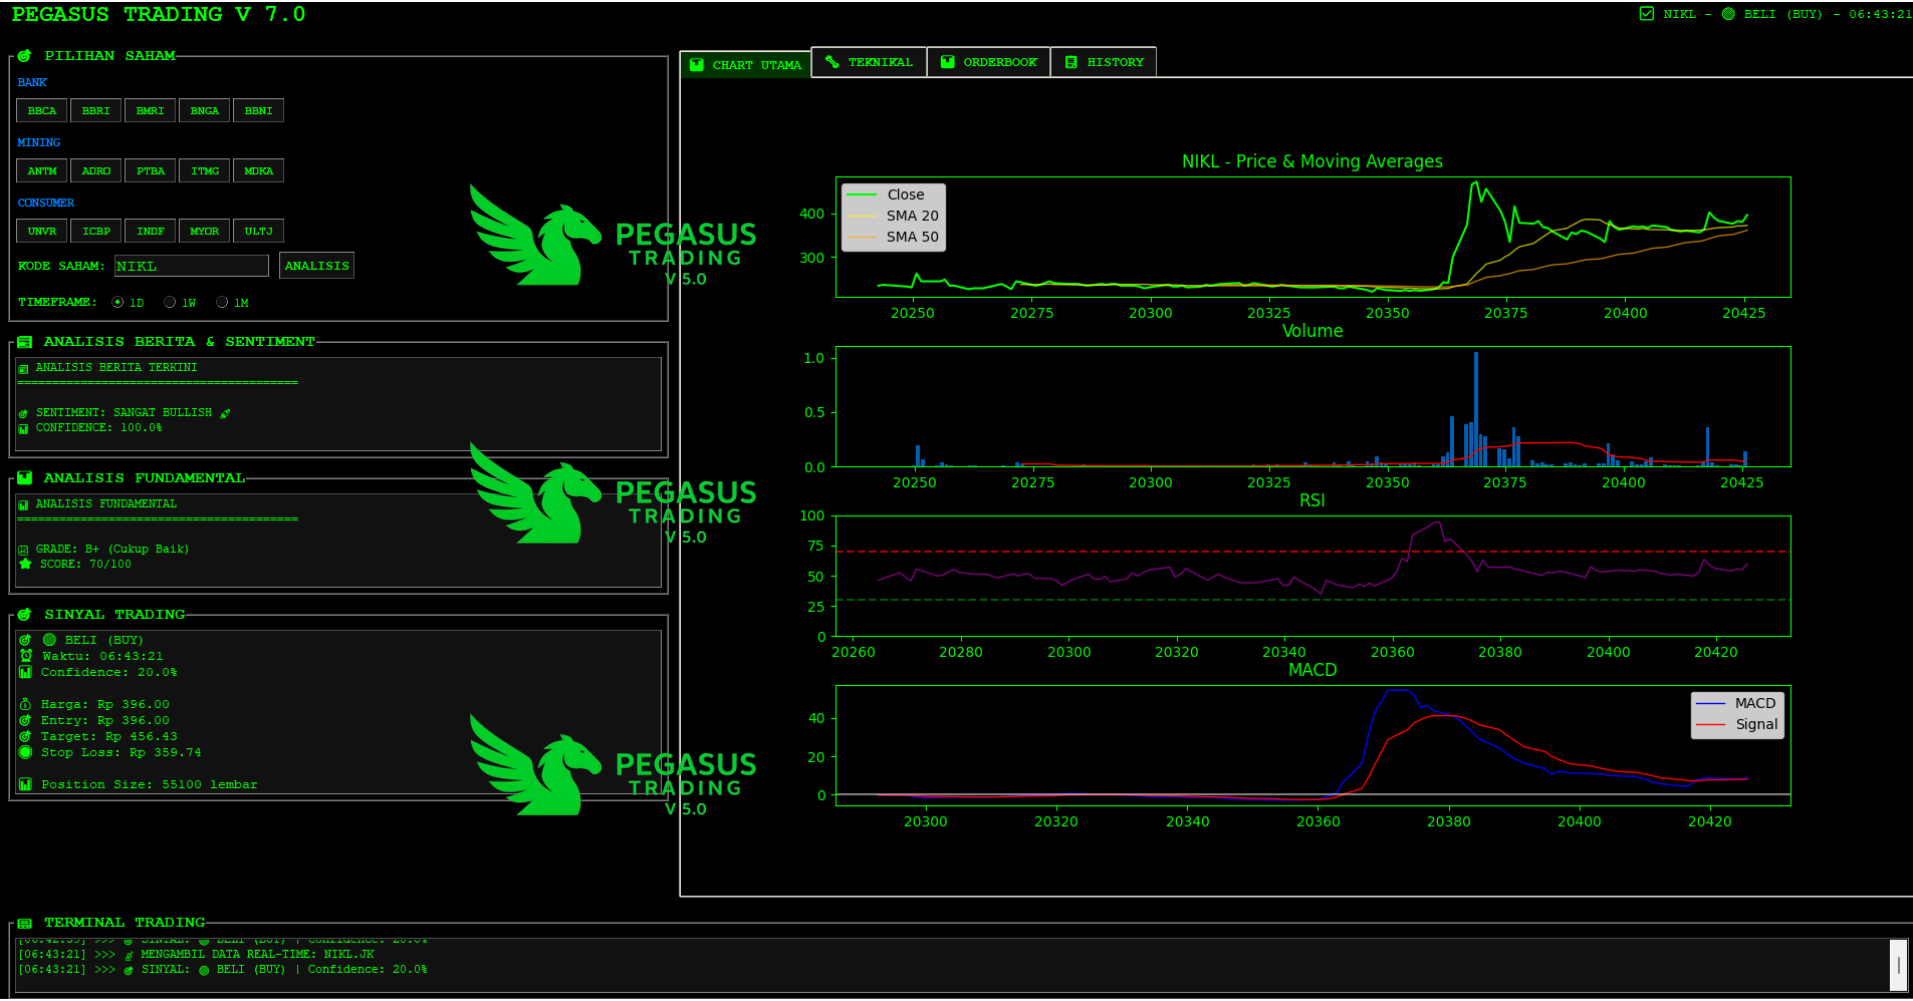Click the target icon beside Pilihan Saham
The height and width of the screenshot is (1001, 1913).
[24, 56]
